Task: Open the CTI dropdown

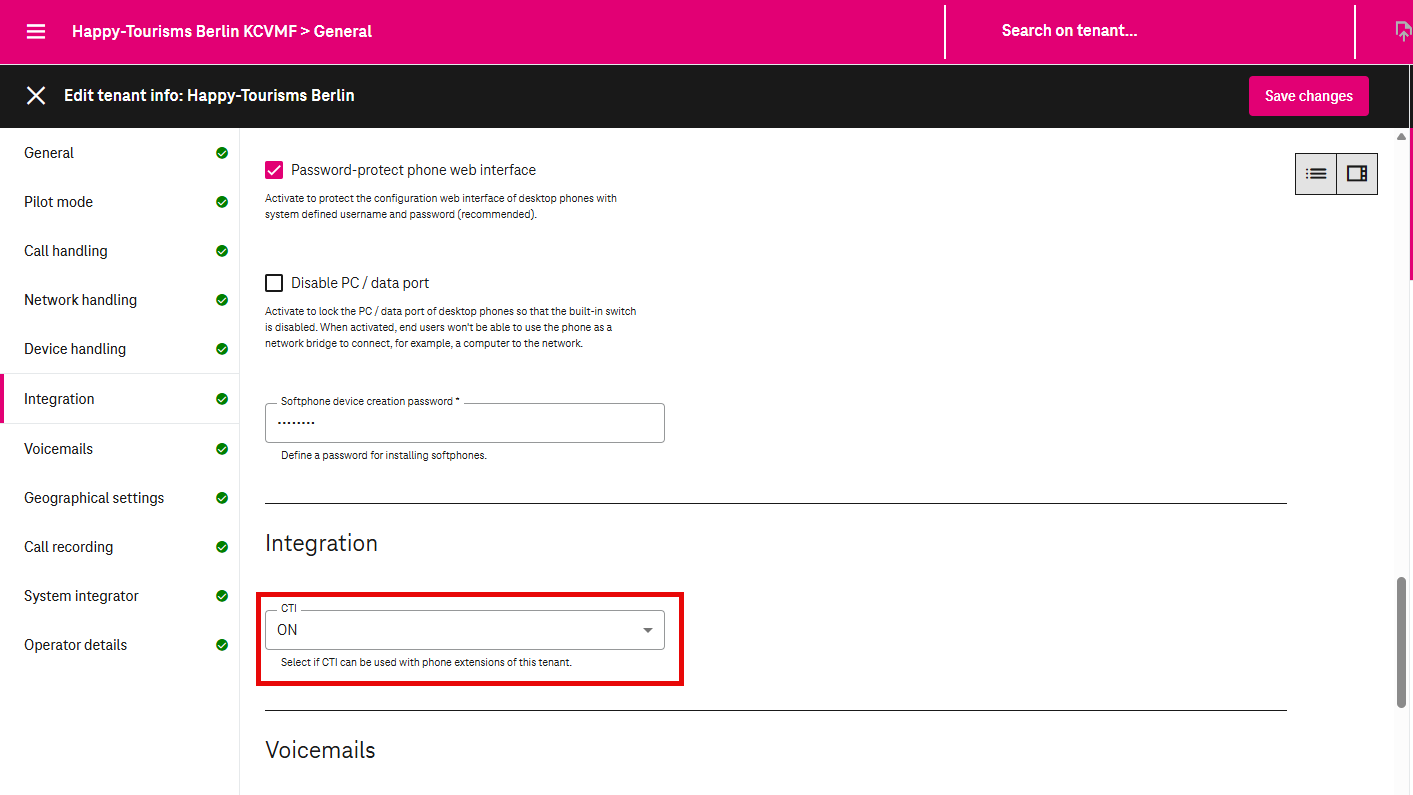Action: coord(464,630)
